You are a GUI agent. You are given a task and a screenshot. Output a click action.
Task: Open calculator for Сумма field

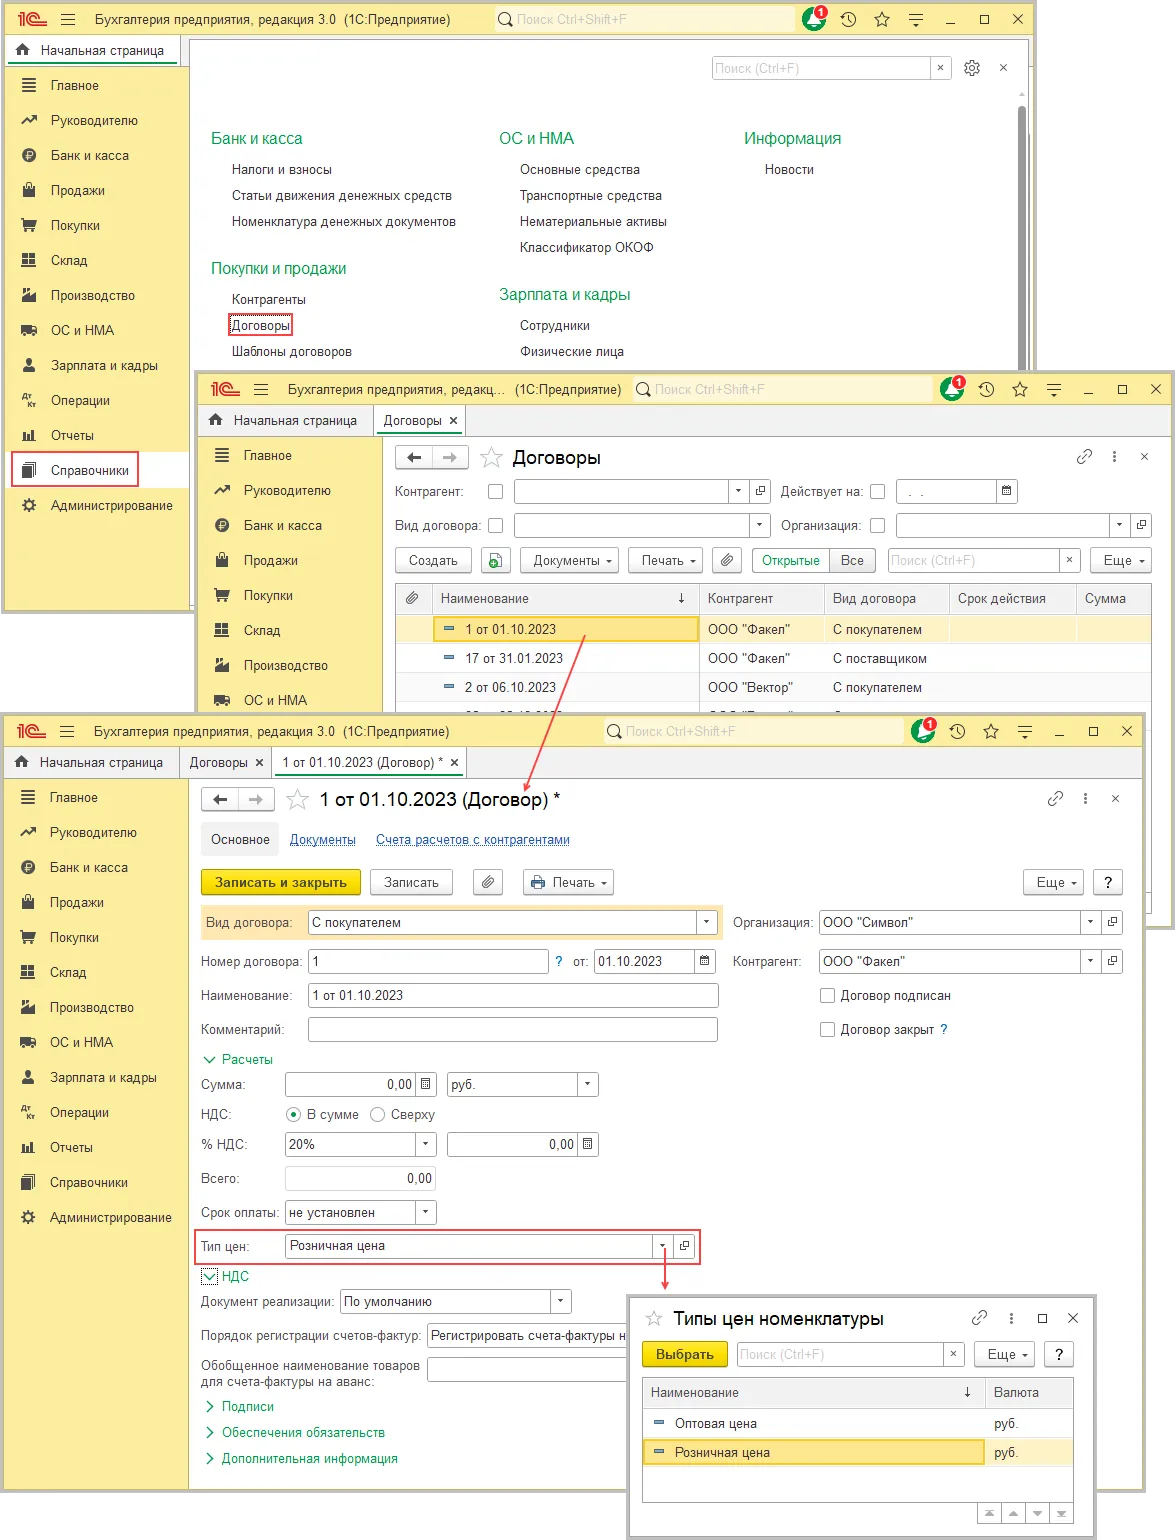point(426,1084)
